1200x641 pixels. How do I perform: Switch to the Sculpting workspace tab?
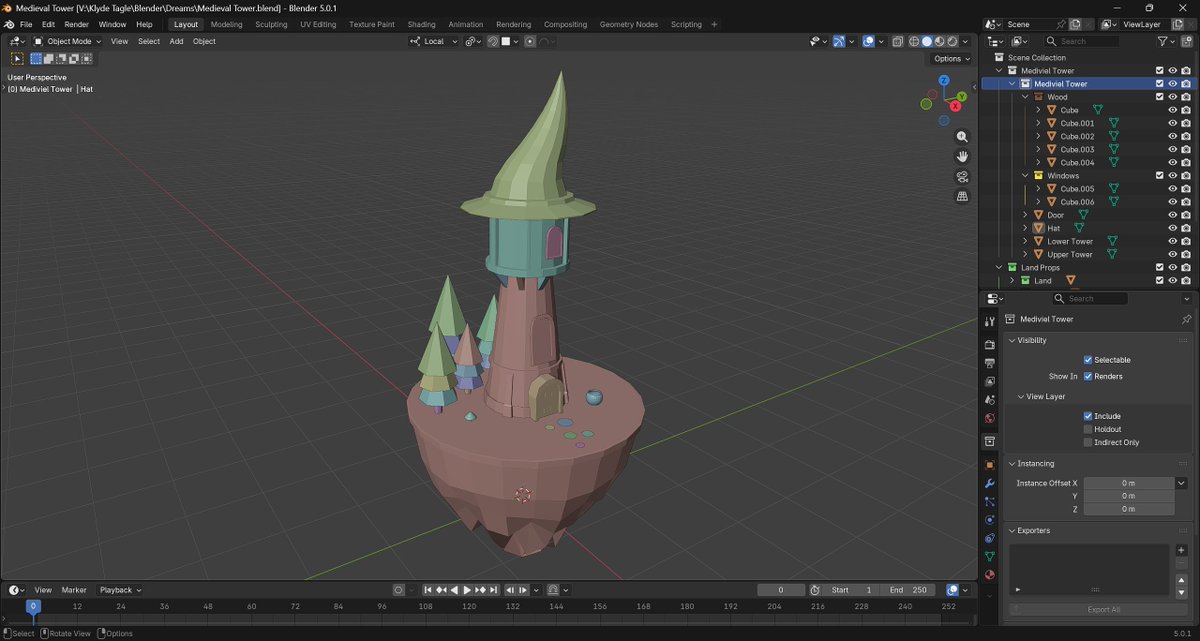coord(271,24)
